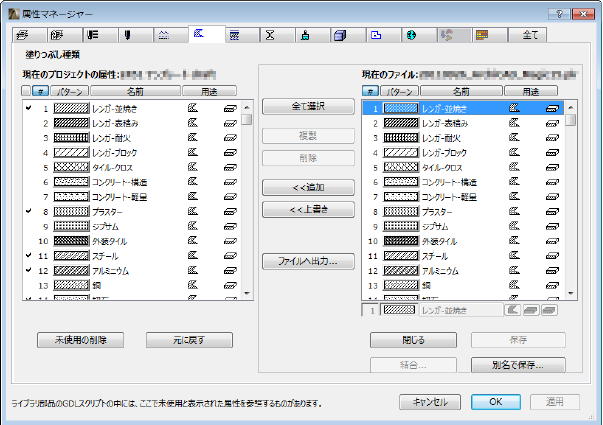Click right list scrollbar down arrow
This screenshot has width=603, height=425.
[x=571, y=293]
